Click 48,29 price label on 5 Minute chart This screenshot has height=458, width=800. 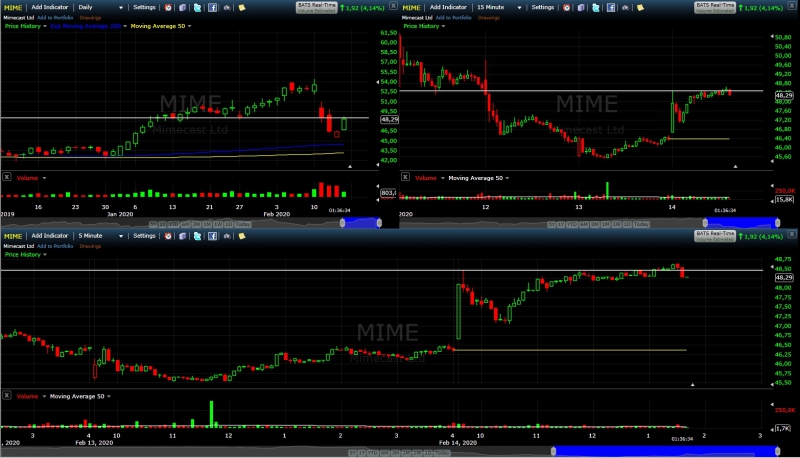(784, 277)
